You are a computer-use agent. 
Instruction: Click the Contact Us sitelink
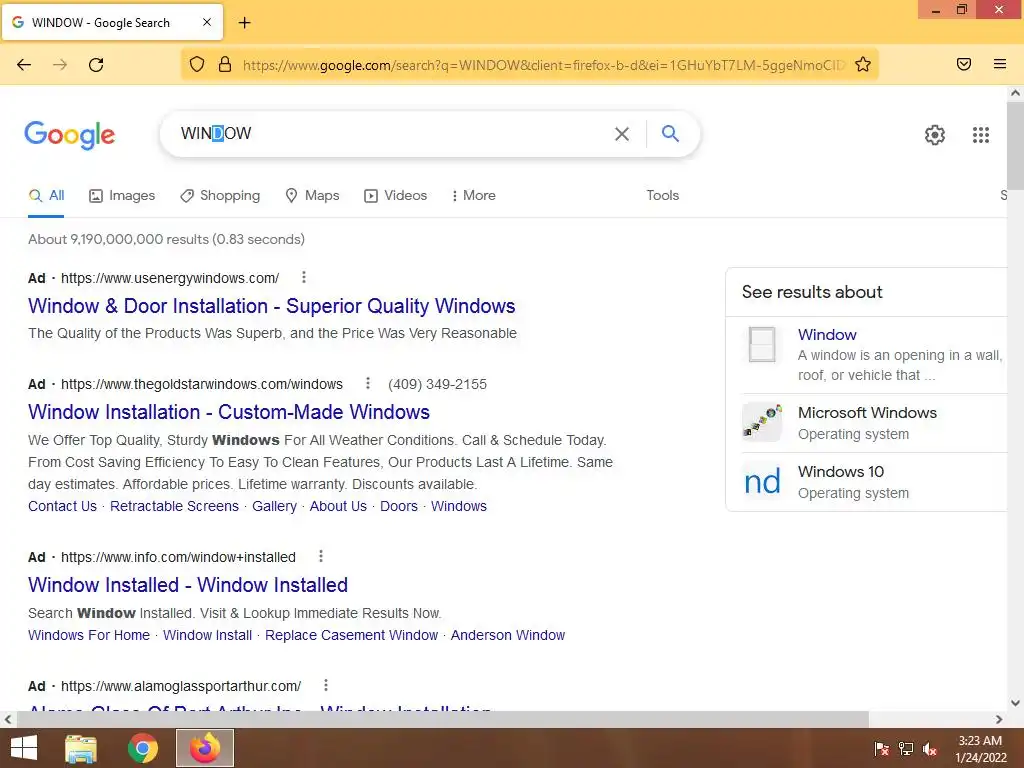click(x=62, y=506)
